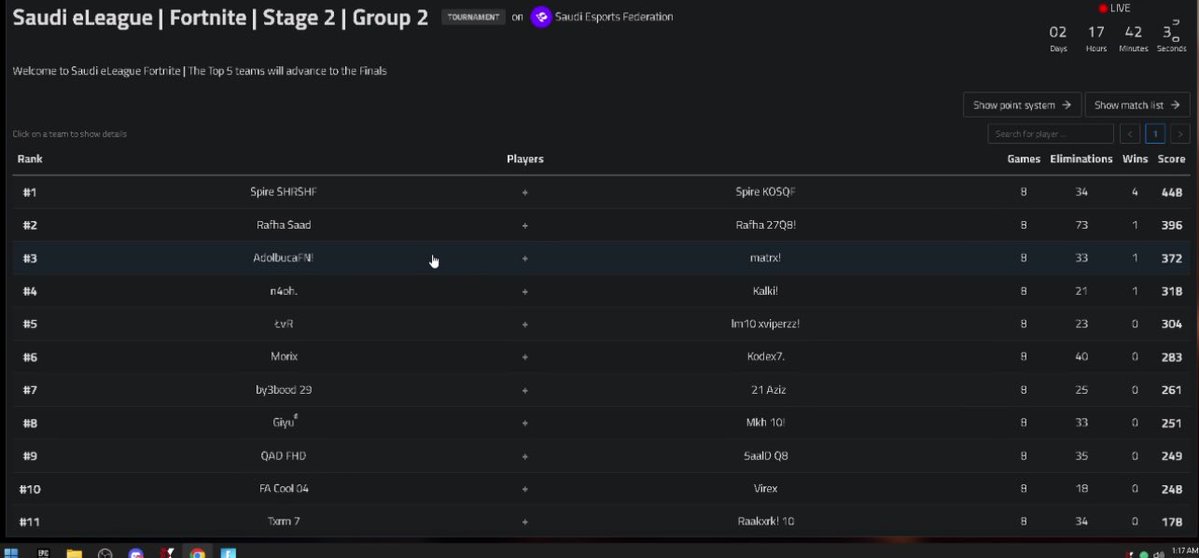Screen dimensions: 1199x558
Task: Click the arrow in Show point system
Action: coord(1066,105)
